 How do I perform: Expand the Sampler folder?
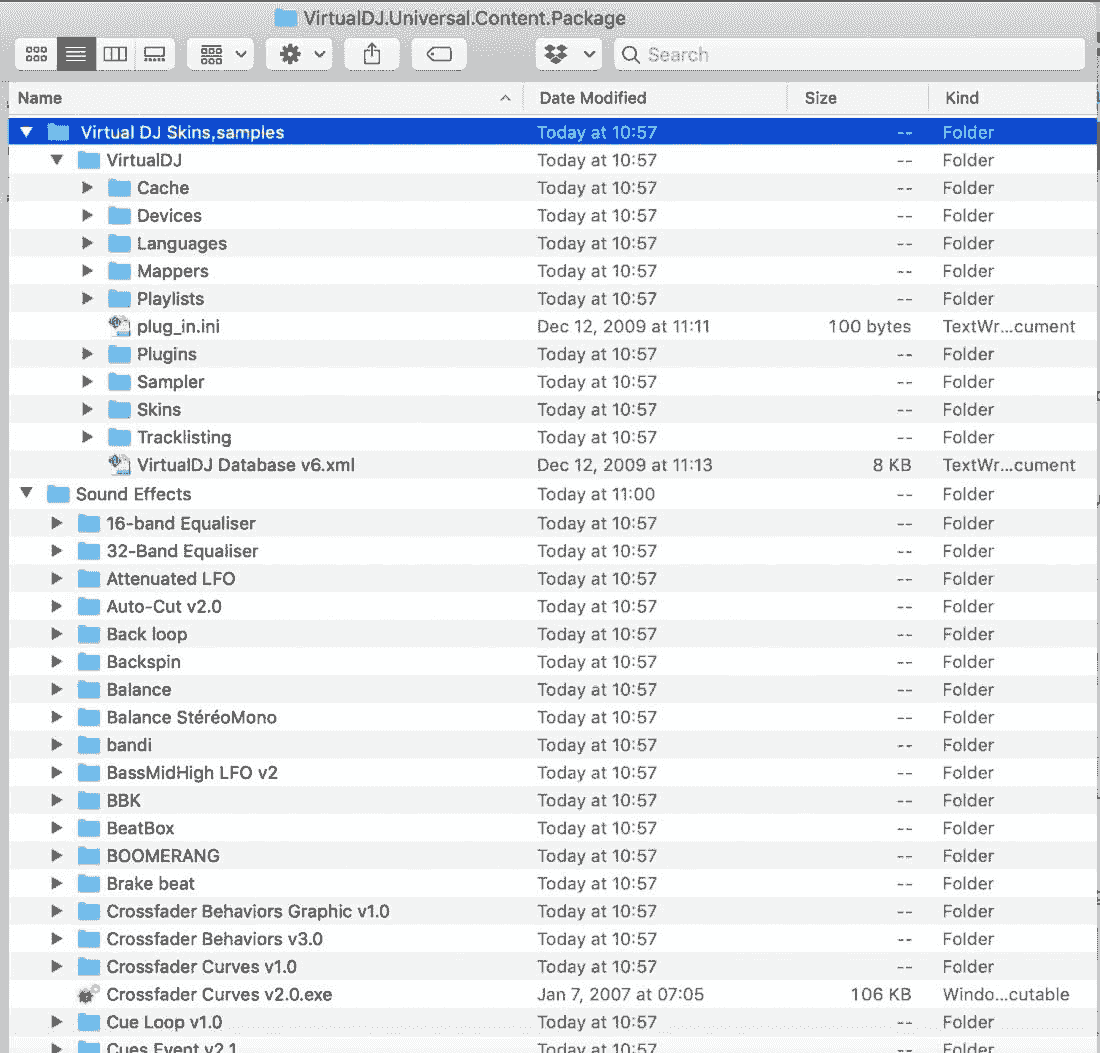tap(87, 382)
